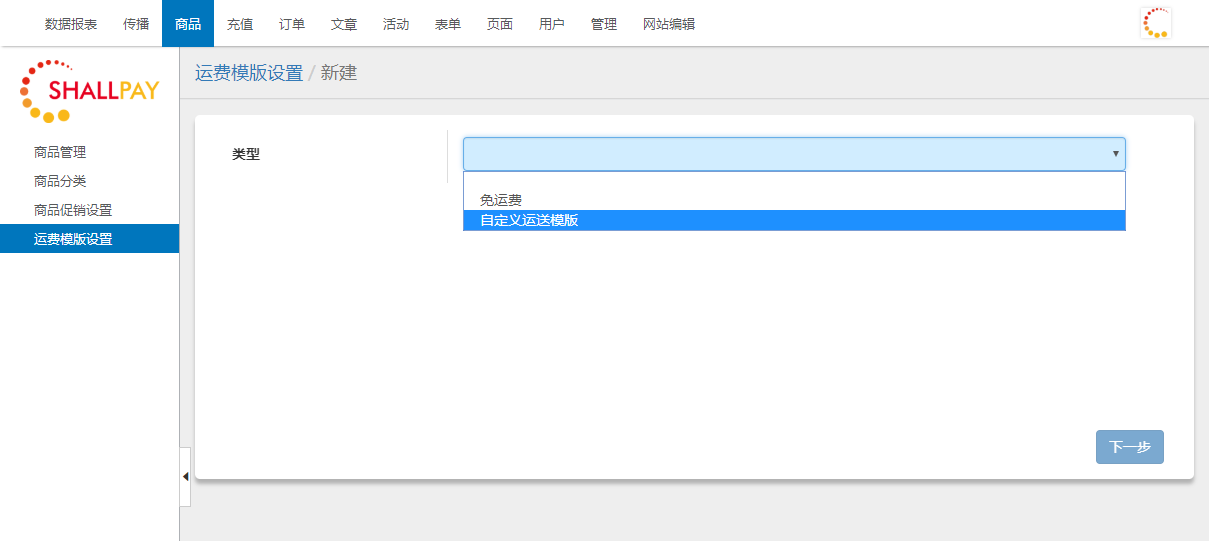The image size is (1209, 541).
Task: Click the 下一步 button
Action: 1129,447
